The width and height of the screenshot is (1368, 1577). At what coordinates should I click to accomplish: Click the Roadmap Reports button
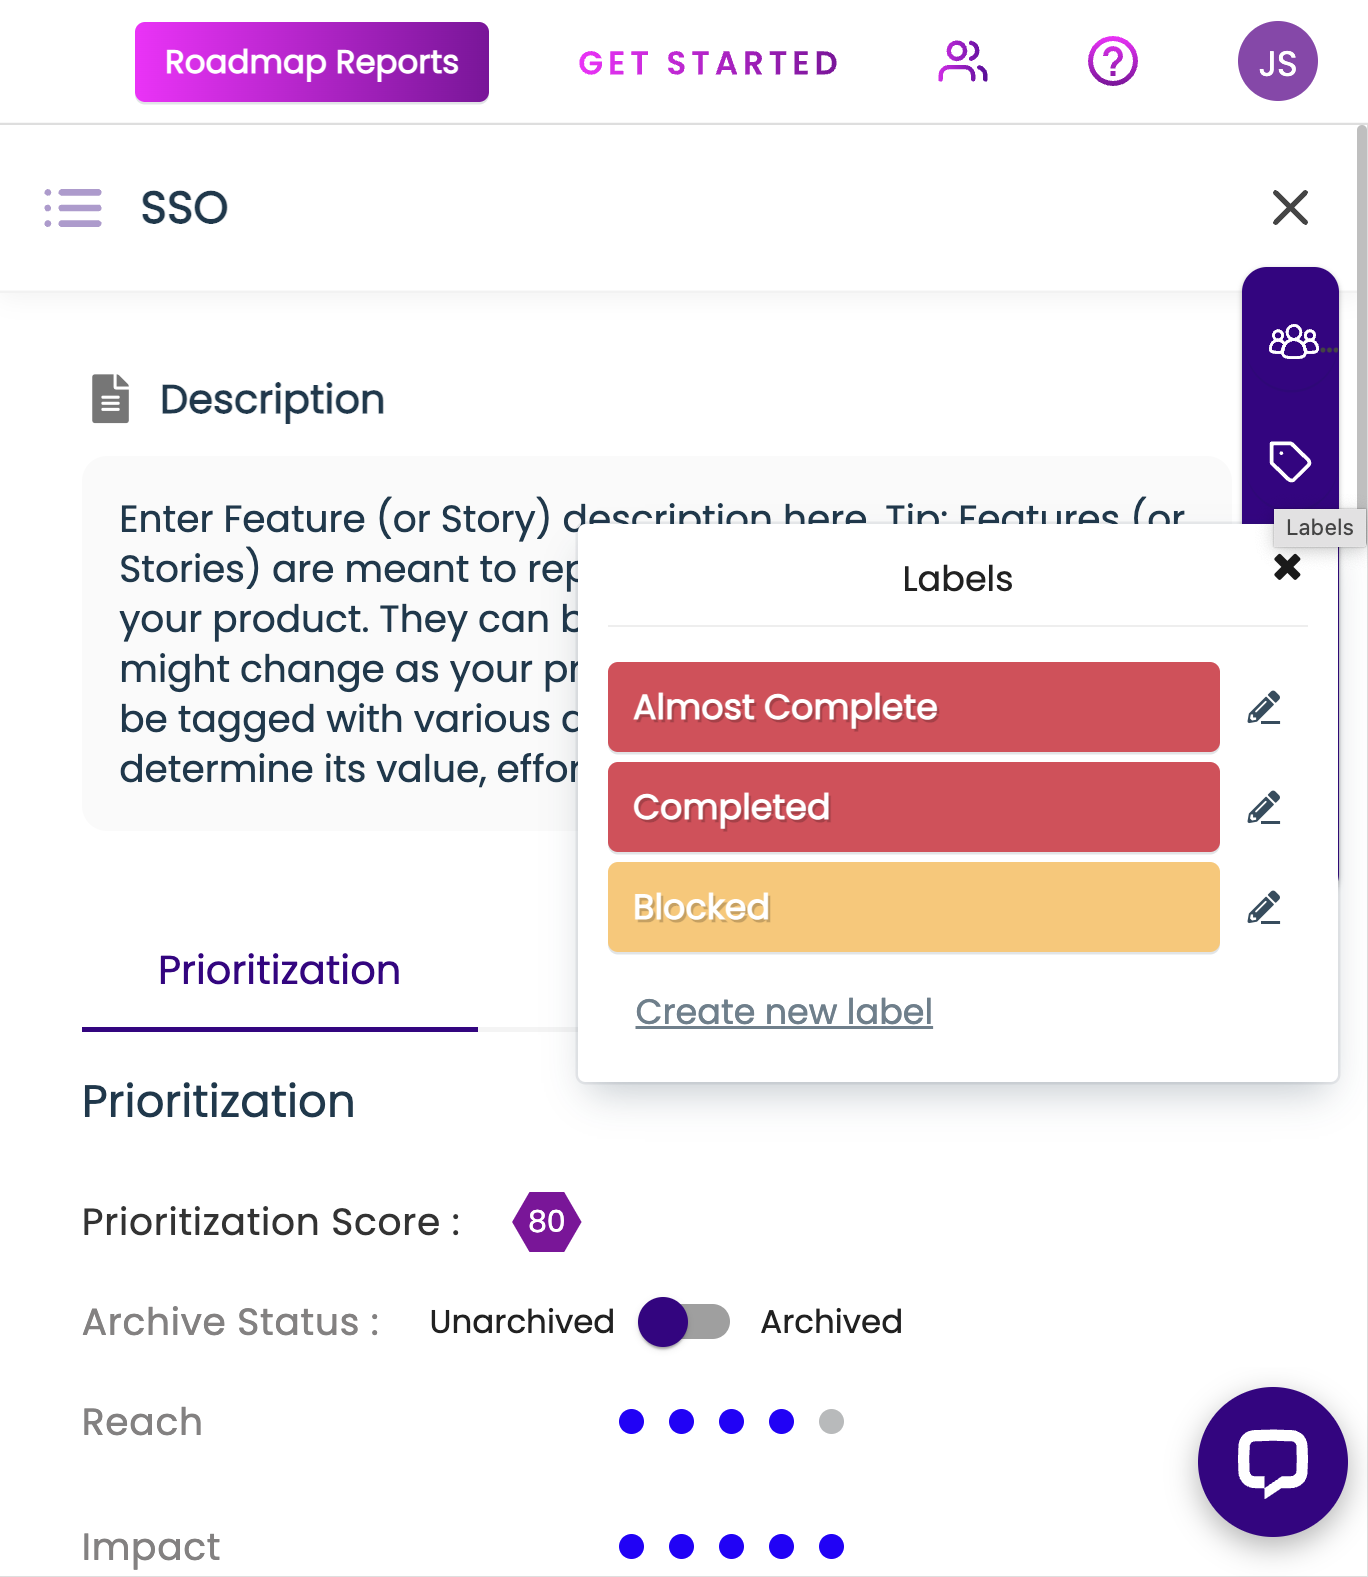312,62
